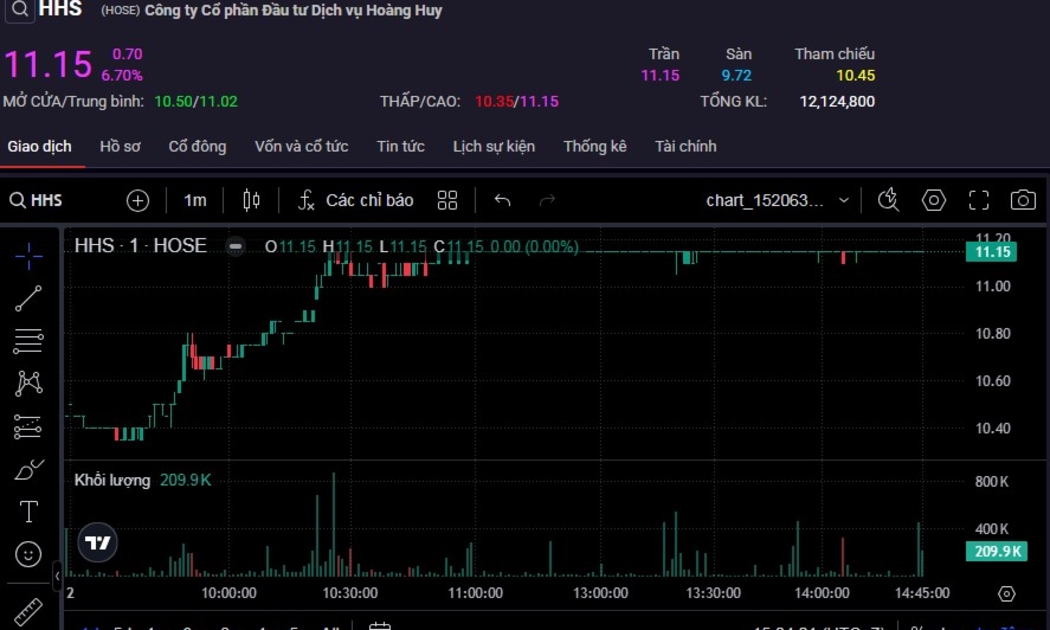Open the emoji icons tool
This screenshot has height=630, width=1050.
coord(29,554)
